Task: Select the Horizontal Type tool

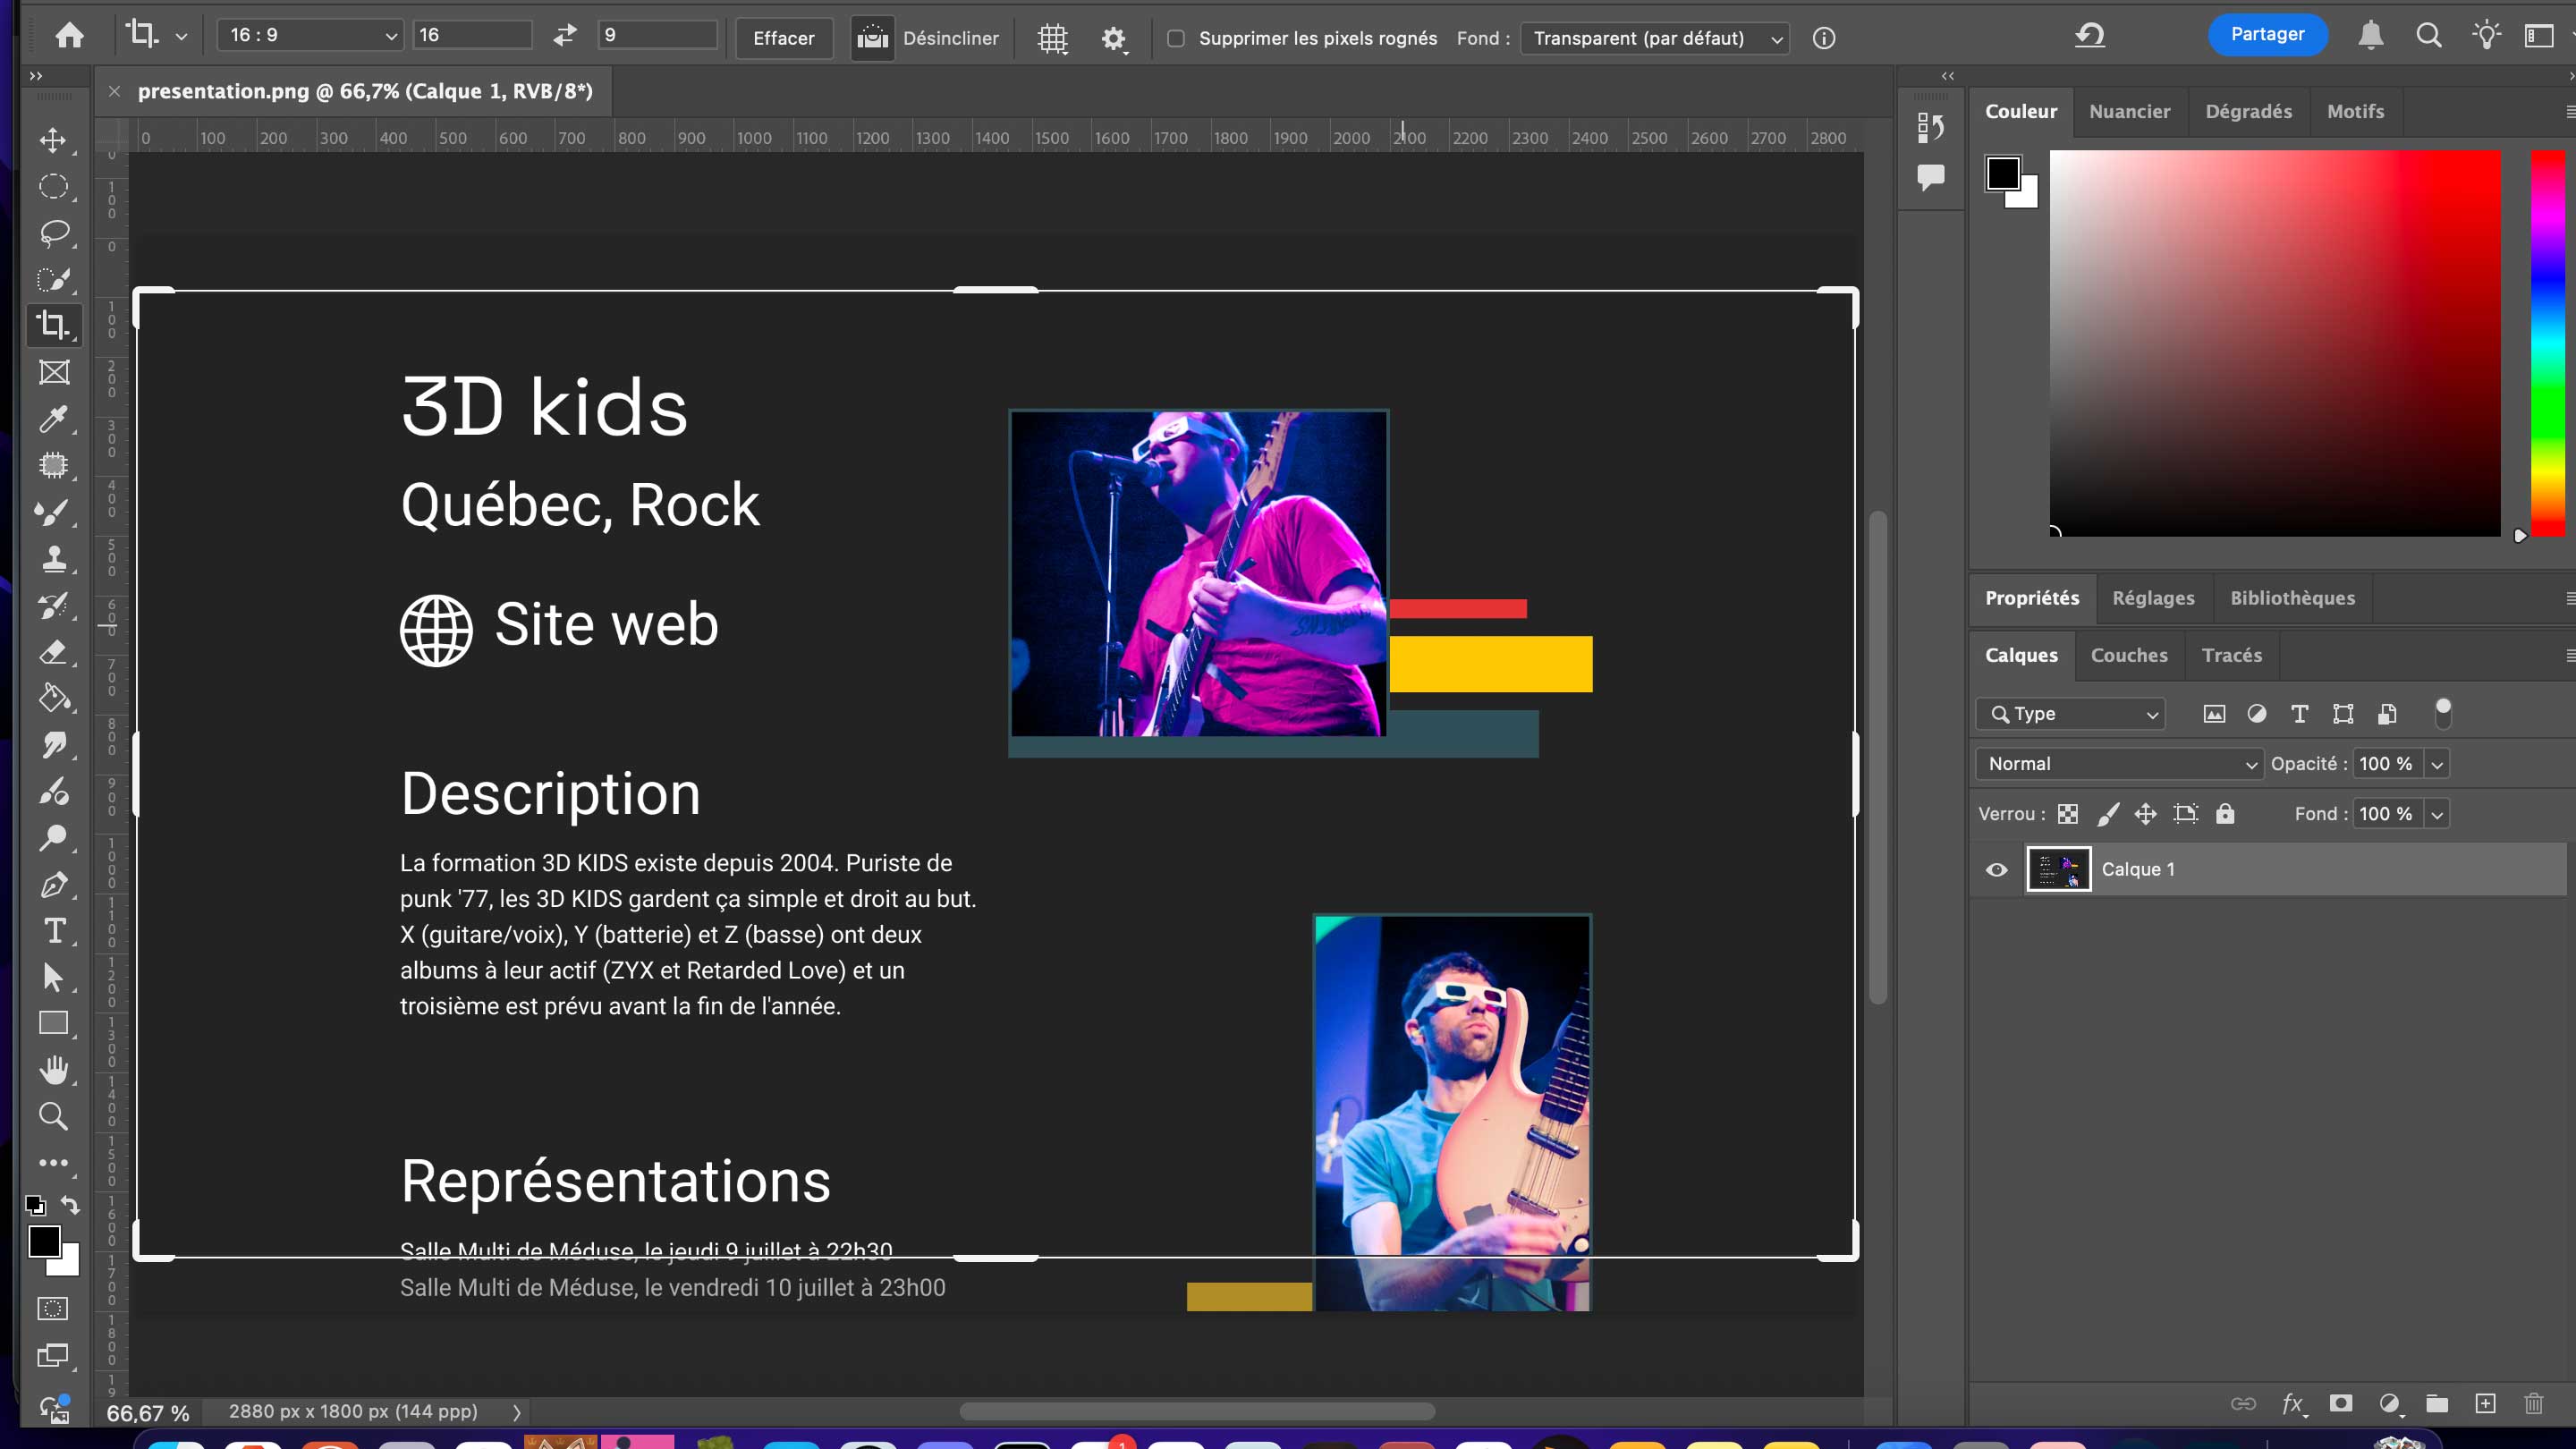Action: pos(55,931)
